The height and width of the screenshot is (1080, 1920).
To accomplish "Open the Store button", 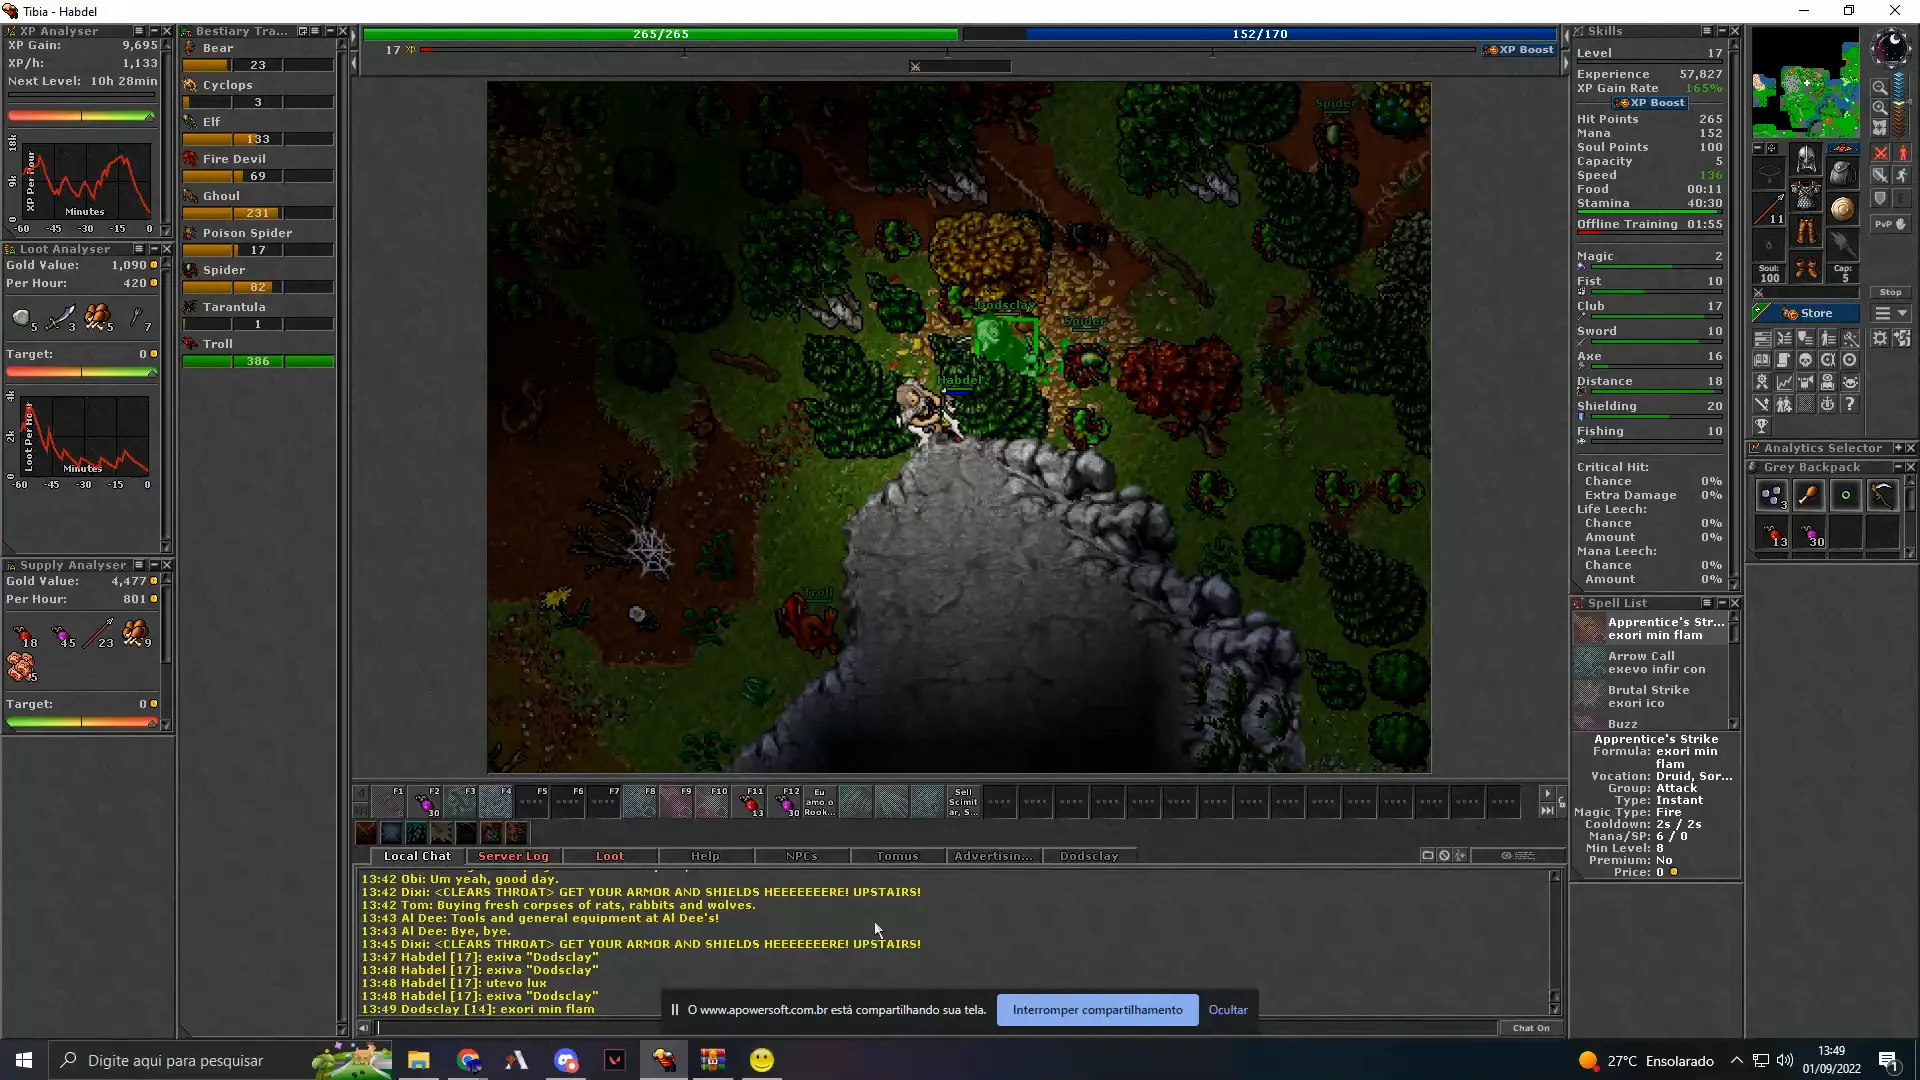I will coord(1806,313).
